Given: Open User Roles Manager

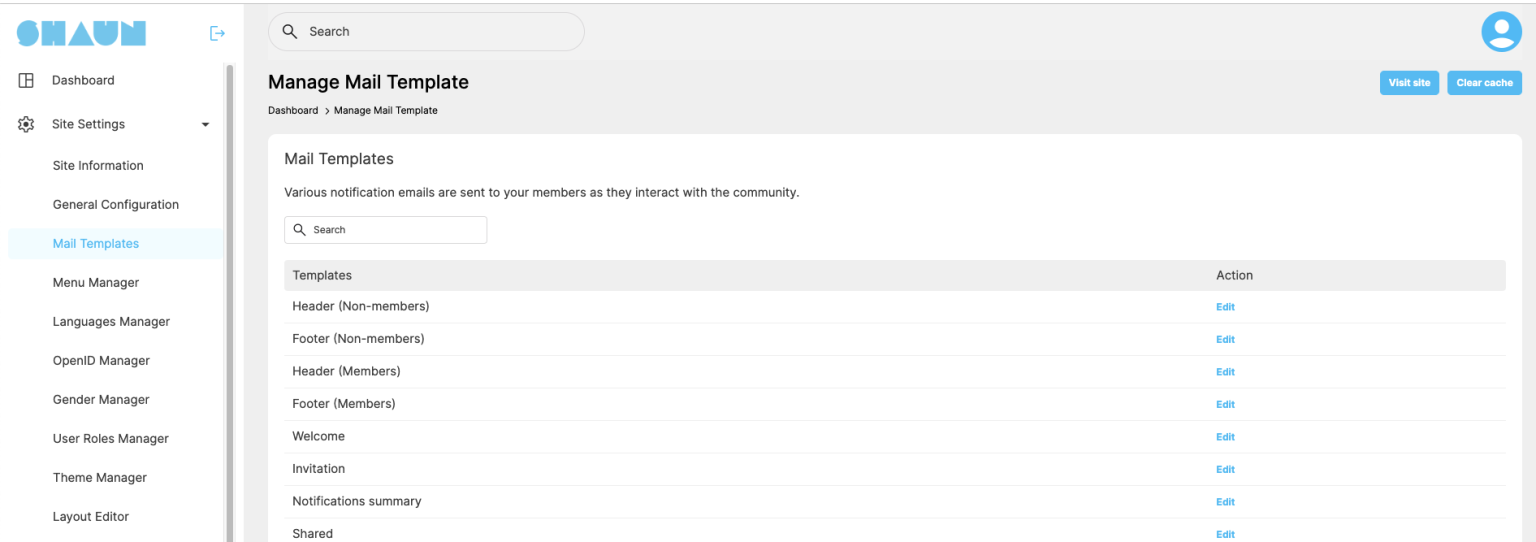Looking at the screenshot, I should point(111,439).
